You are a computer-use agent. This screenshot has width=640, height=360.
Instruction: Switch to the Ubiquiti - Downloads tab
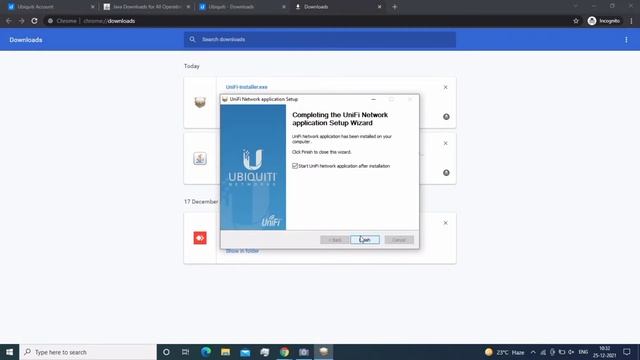(x=242, y=7)
